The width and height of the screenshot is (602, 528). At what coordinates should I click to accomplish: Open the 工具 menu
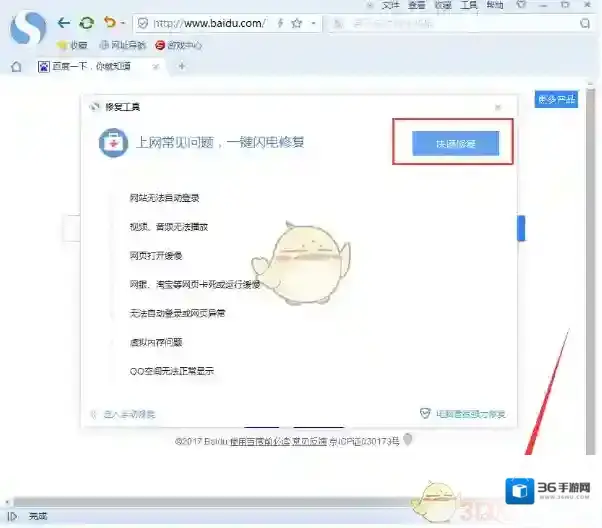pos(469,5)
